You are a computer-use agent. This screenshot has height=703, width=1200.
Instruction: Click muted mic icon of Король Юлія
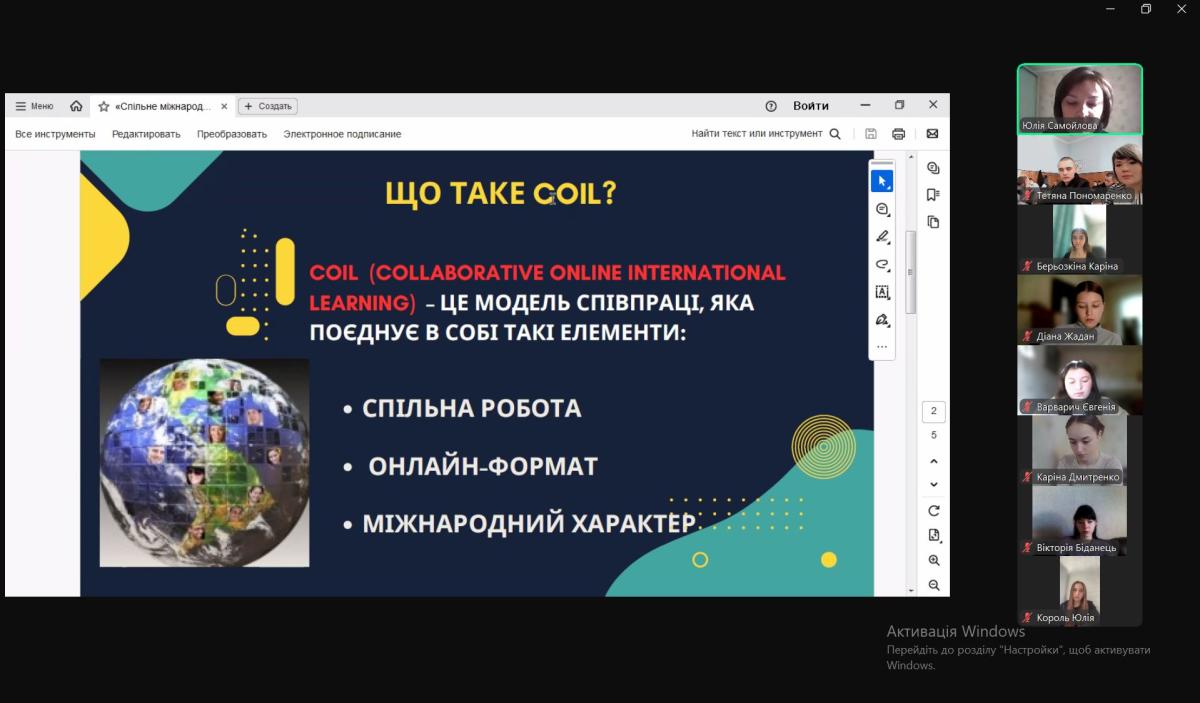(x=1027, y=618)
